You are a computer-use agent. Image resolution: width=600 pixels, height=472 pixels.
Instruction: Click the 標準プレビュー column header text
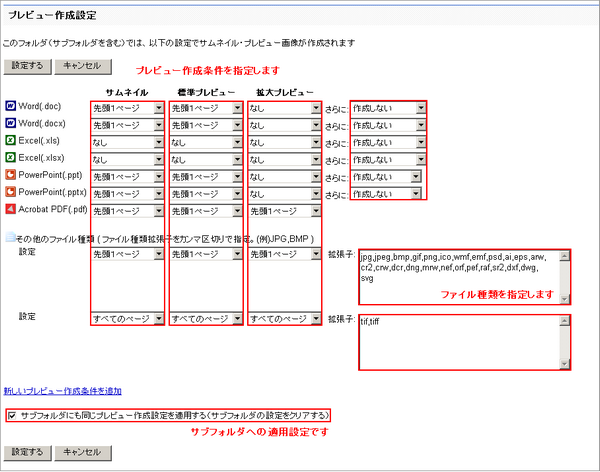tap(206, 92)
